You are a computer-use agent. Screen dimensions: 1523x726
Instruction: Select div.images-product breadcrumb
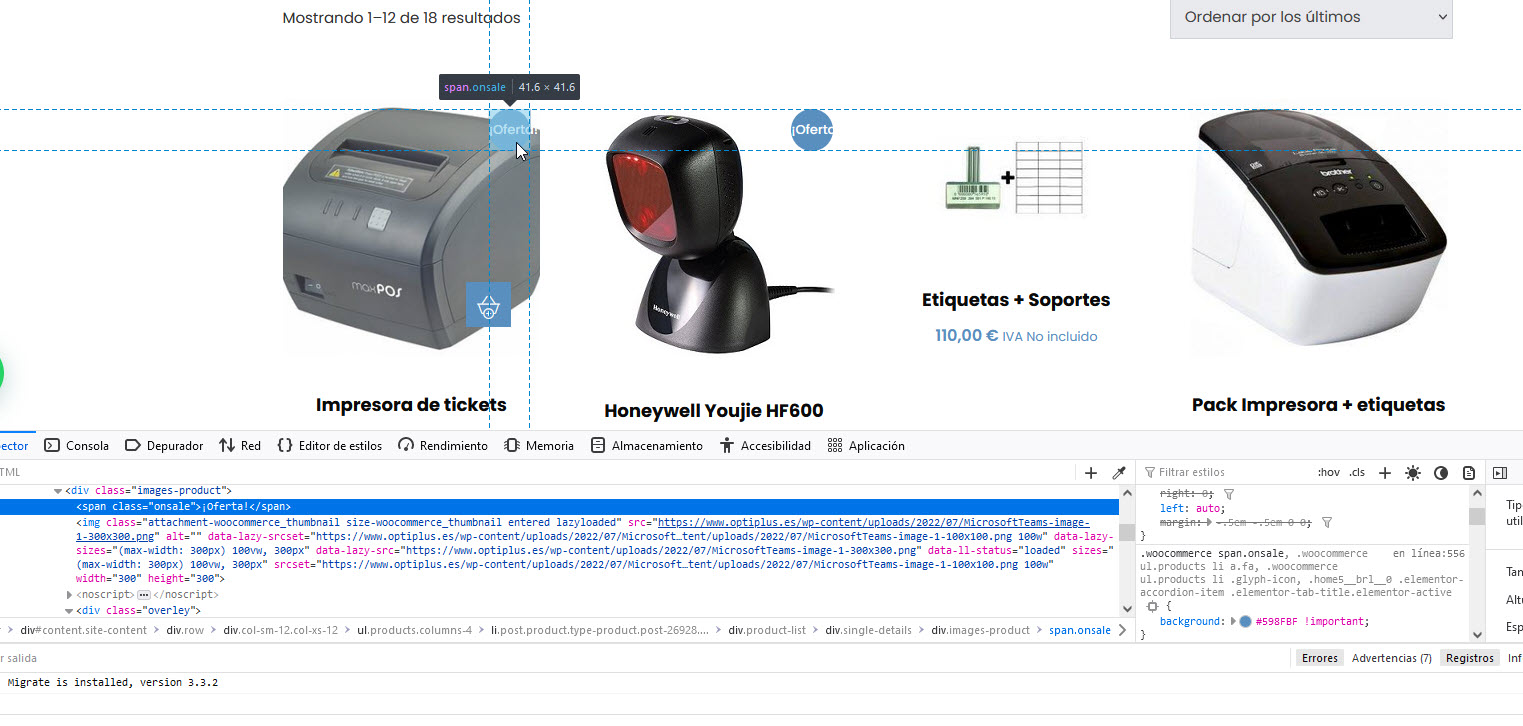pos(980,630)
